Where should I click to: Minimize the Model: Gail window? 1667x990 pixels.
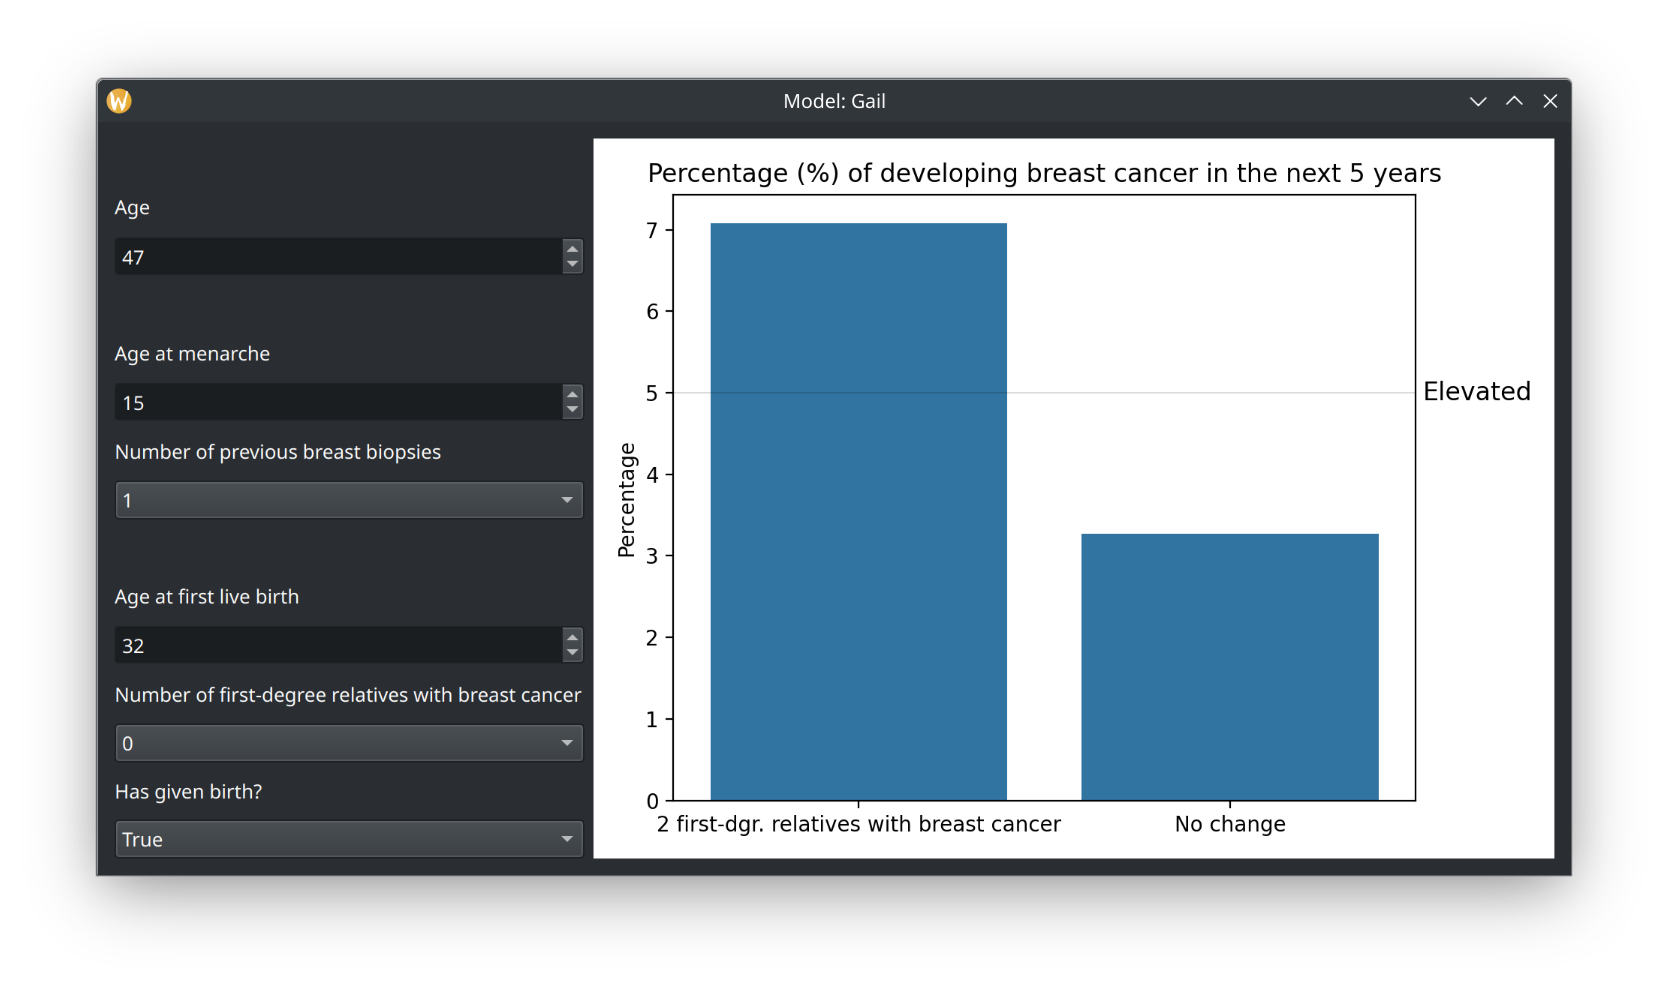click(x=1478, y=101)
